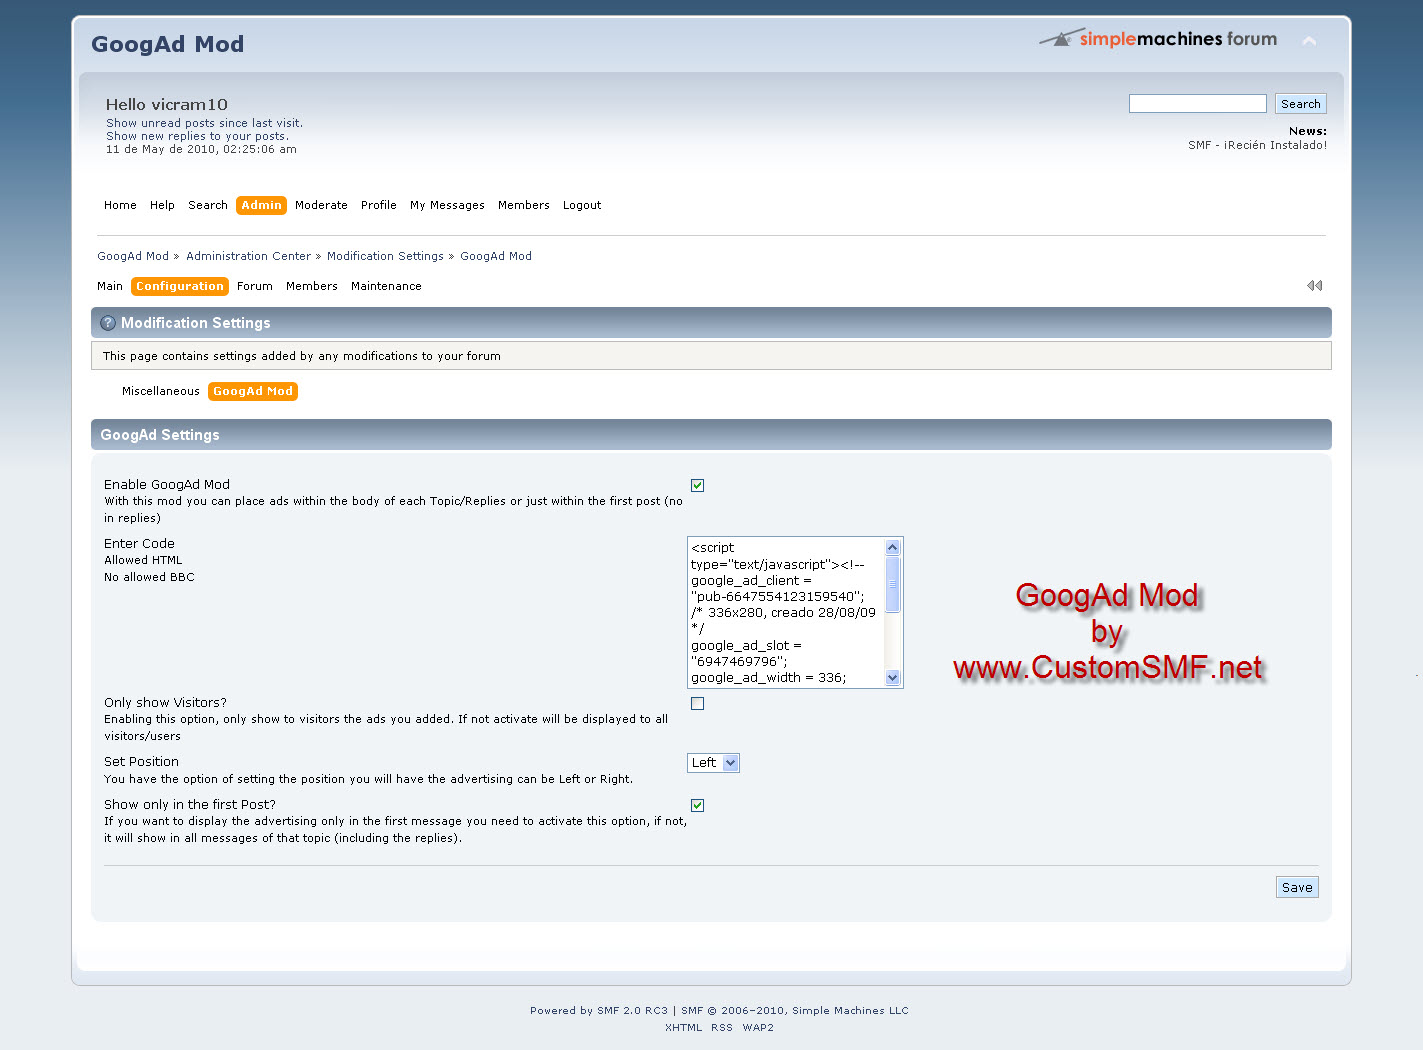
Task: Click the Modification Settings breadcrumb
Action: point(385,256)
